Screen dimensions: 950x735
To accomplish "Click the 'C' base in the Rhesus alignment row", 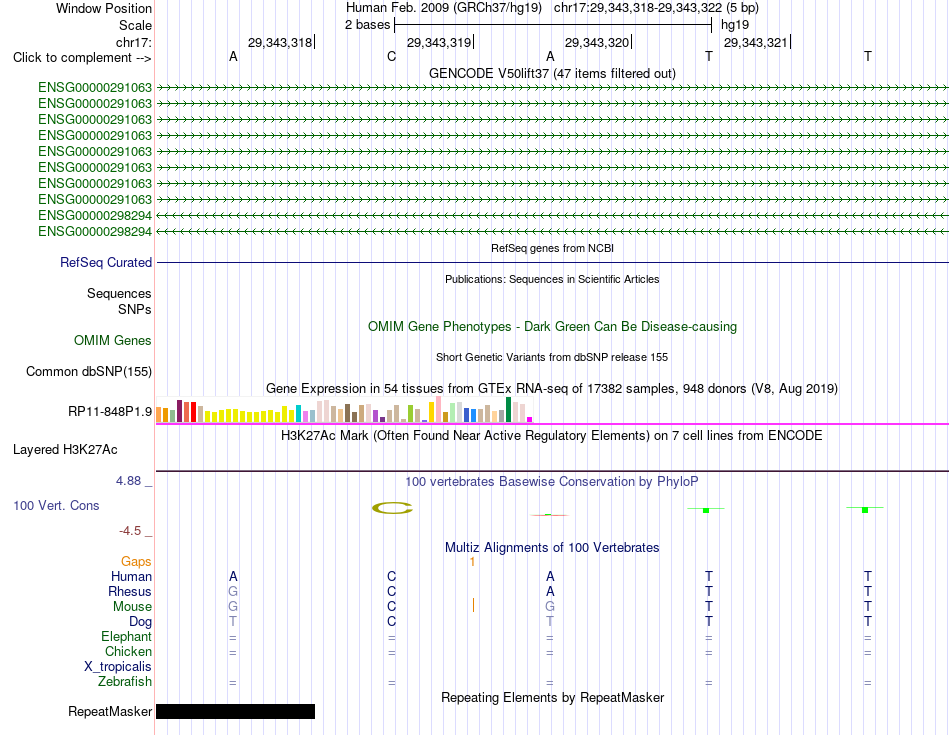I will [x=391, y=591].
